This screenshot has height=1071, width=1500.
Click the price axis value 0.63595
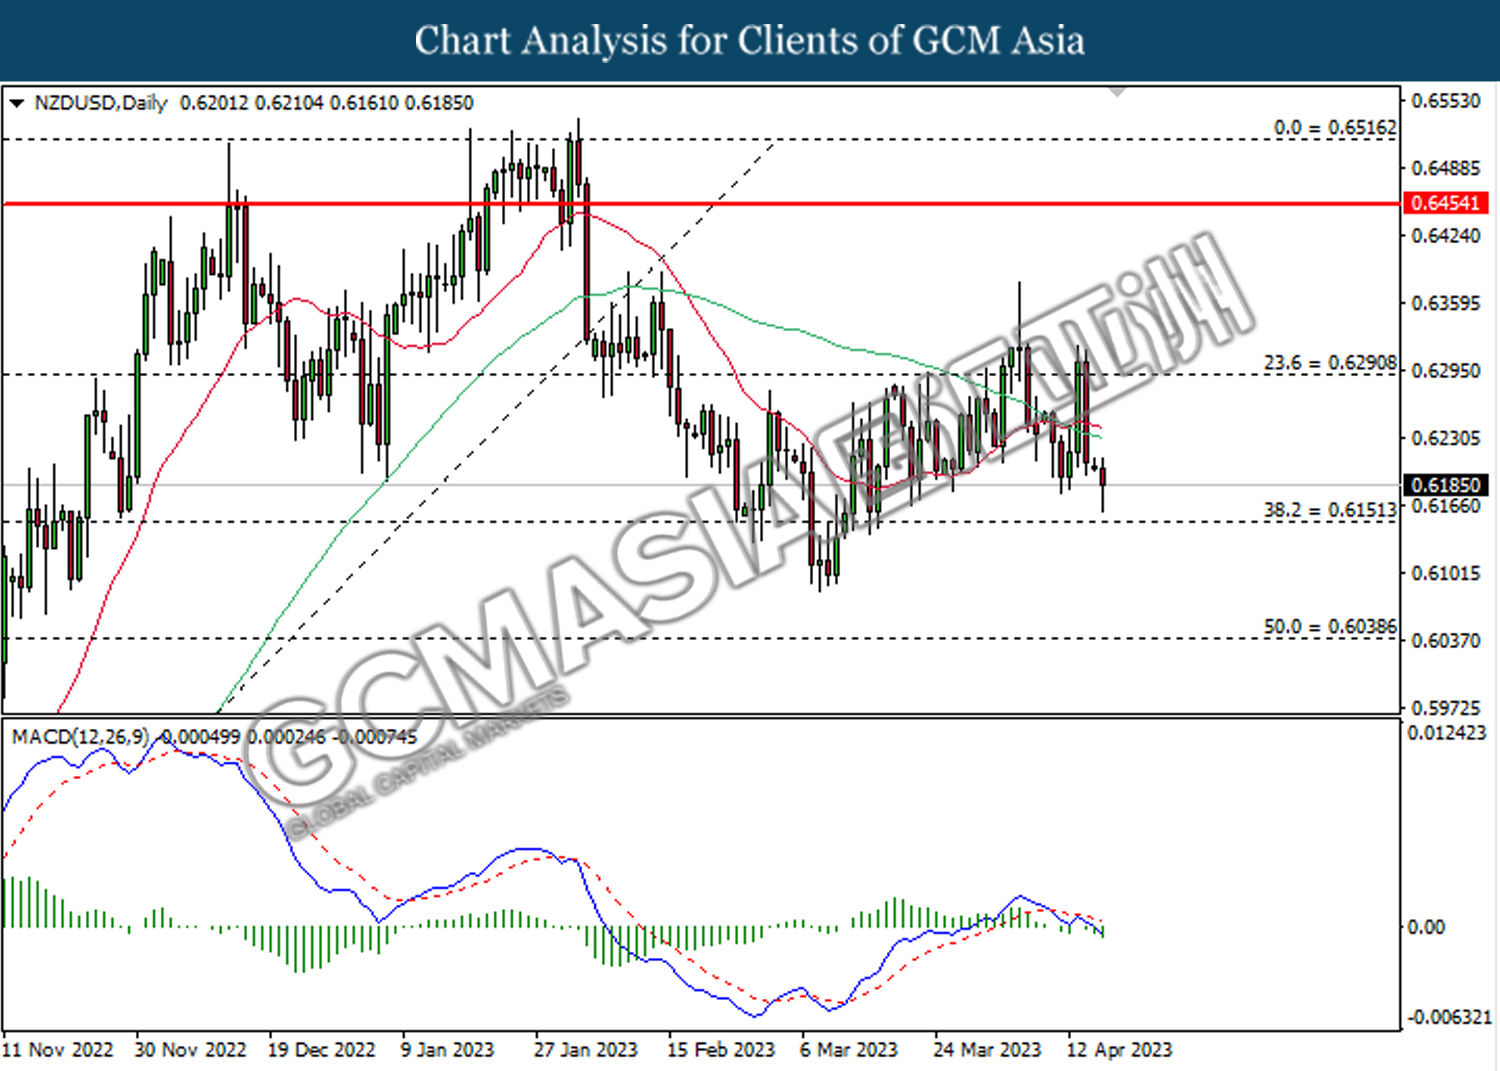click(x=1446, y=303)
